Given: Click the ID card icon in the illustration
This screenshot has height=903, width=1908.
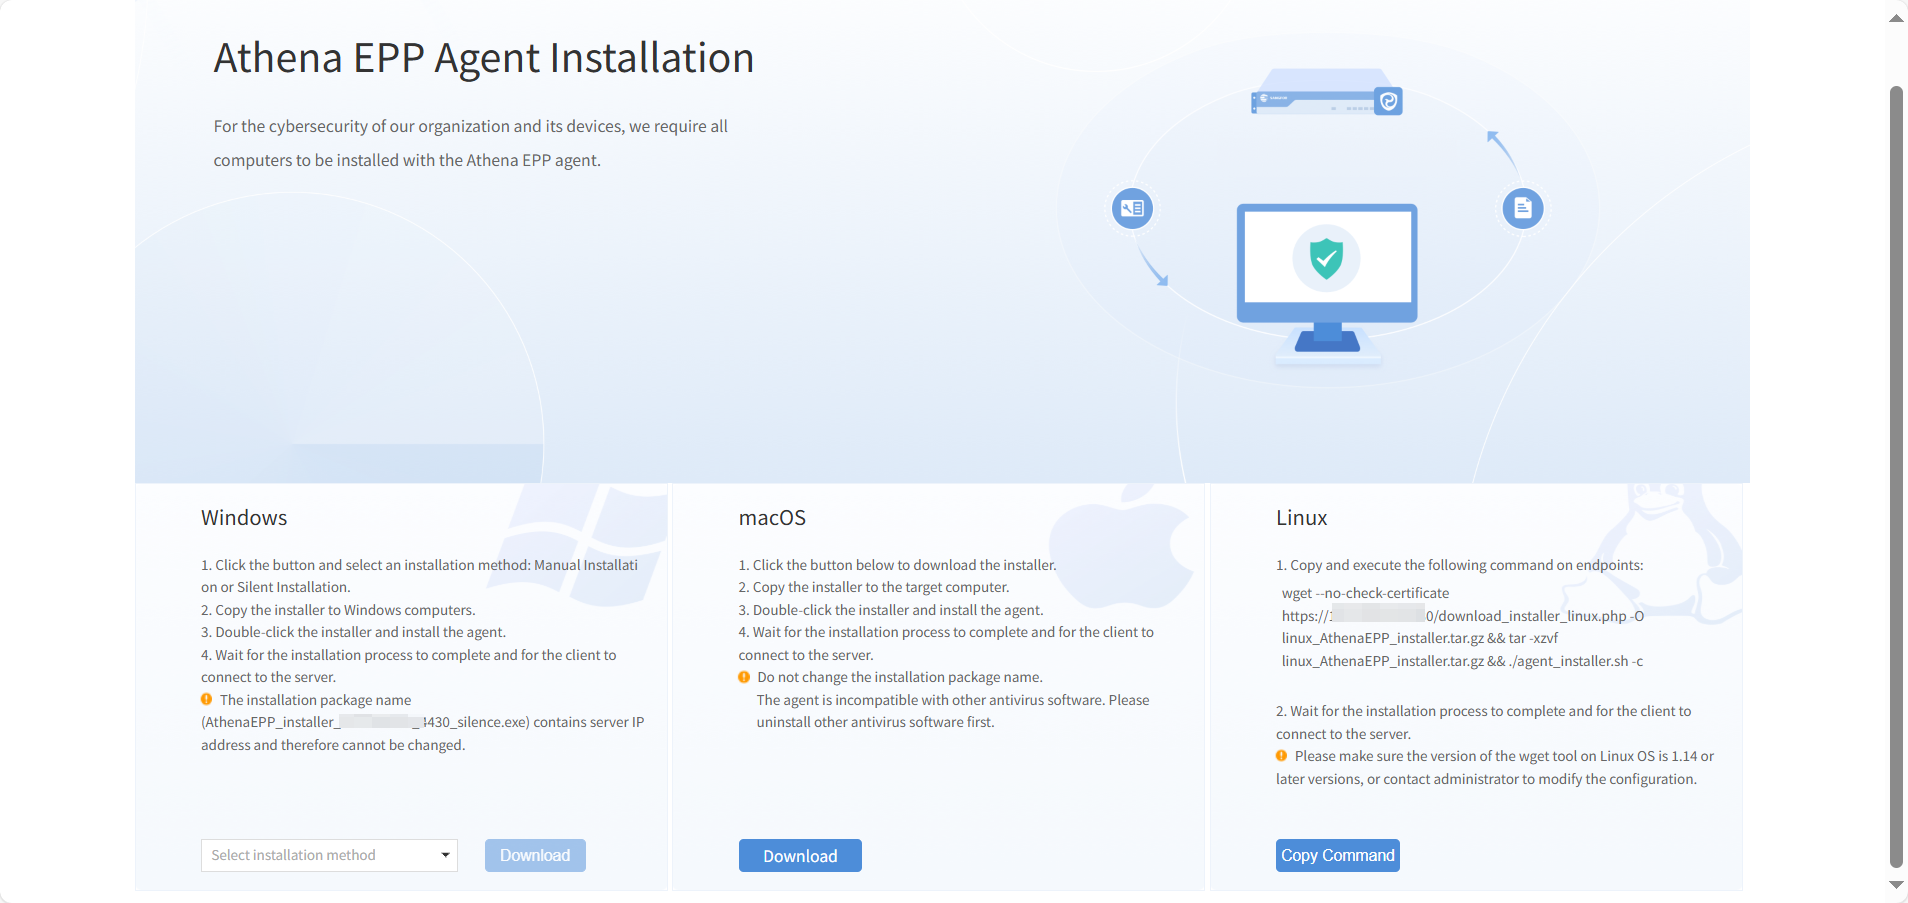Looking at the screenshot, I should click(1132, 208).
